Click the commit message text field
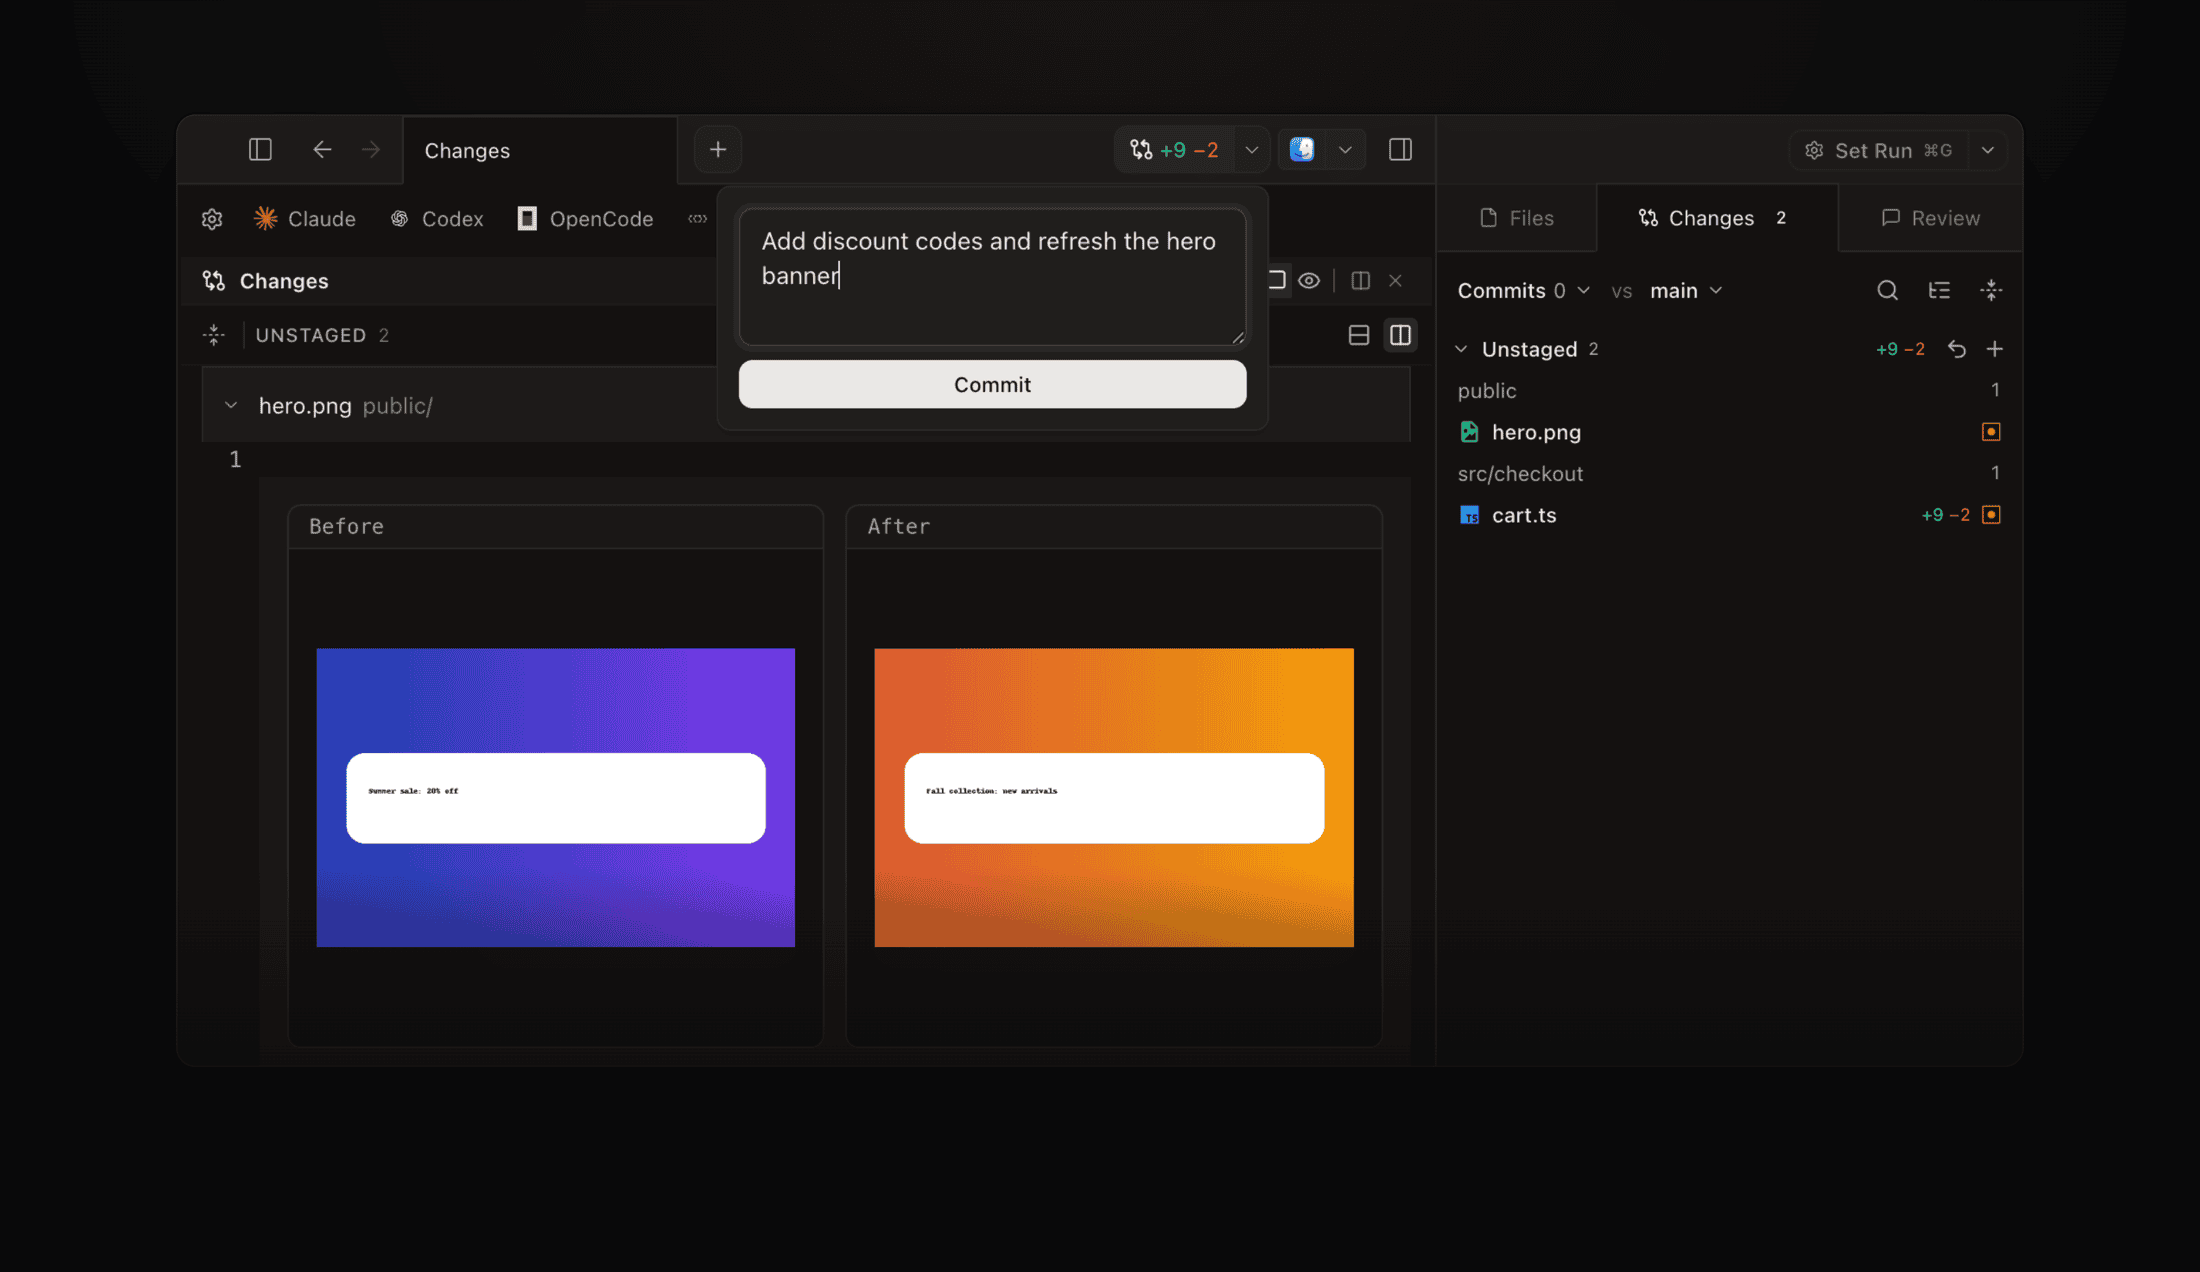This screenshot has height=1272, width=2200. coord(992,277)
